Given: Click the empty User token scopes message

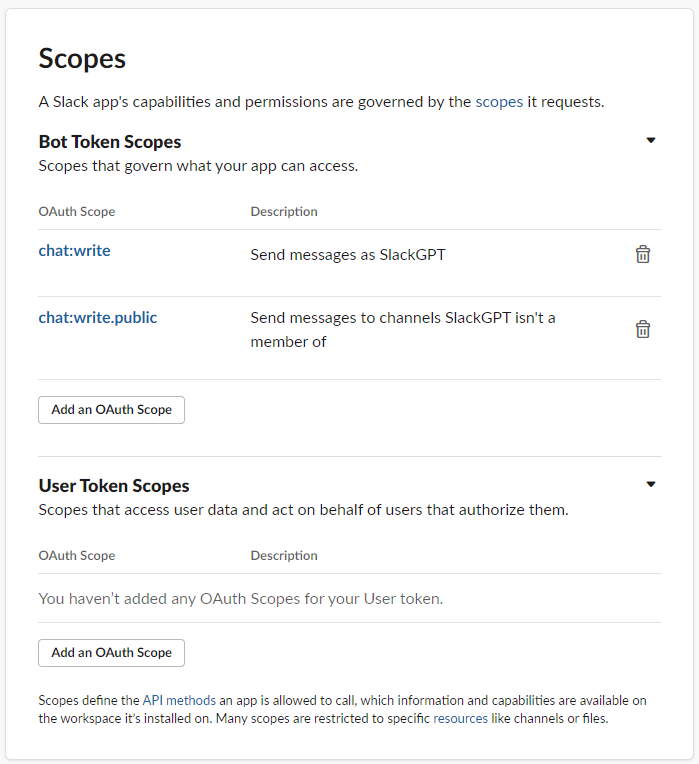Looking at the screenshot, I should (x=240, y=599).
